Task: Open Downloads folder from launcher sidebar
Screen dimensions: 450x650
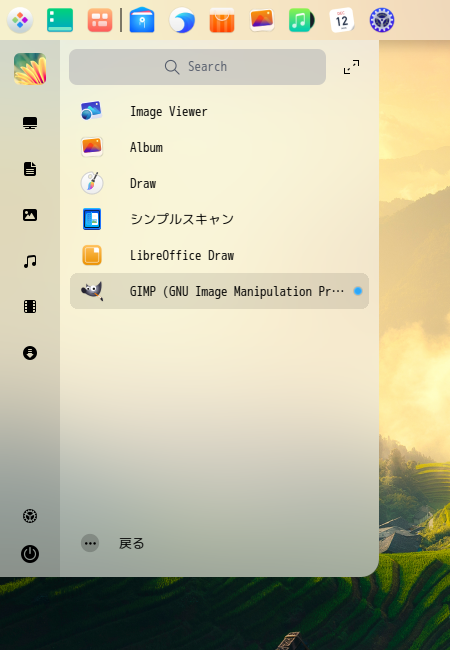Action: [x=30, y=353]
